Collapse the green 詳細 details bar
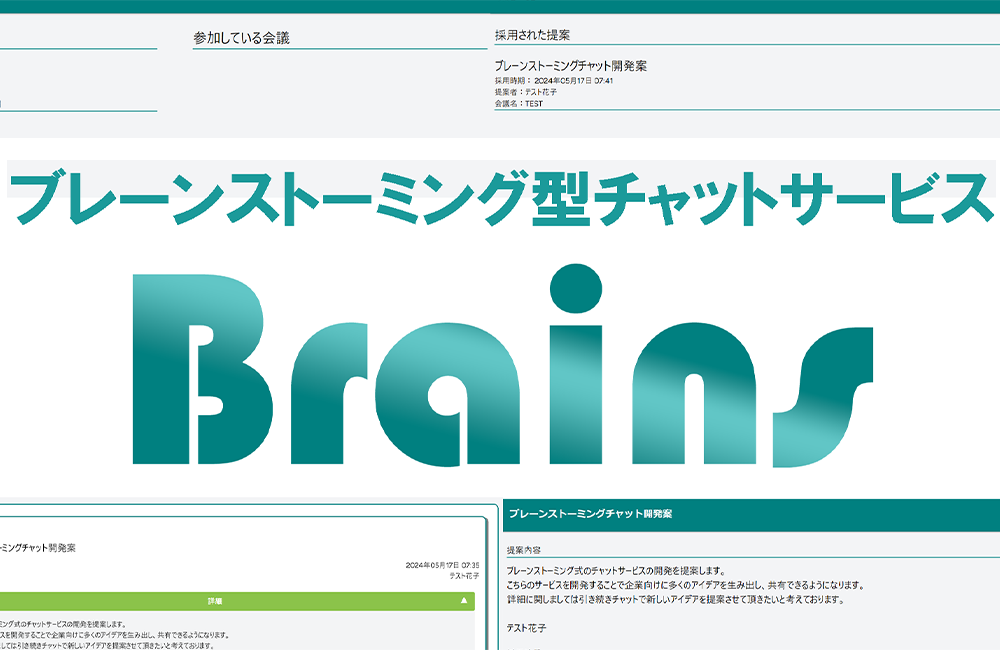1000x650 pixels. [x=237, y=601]
